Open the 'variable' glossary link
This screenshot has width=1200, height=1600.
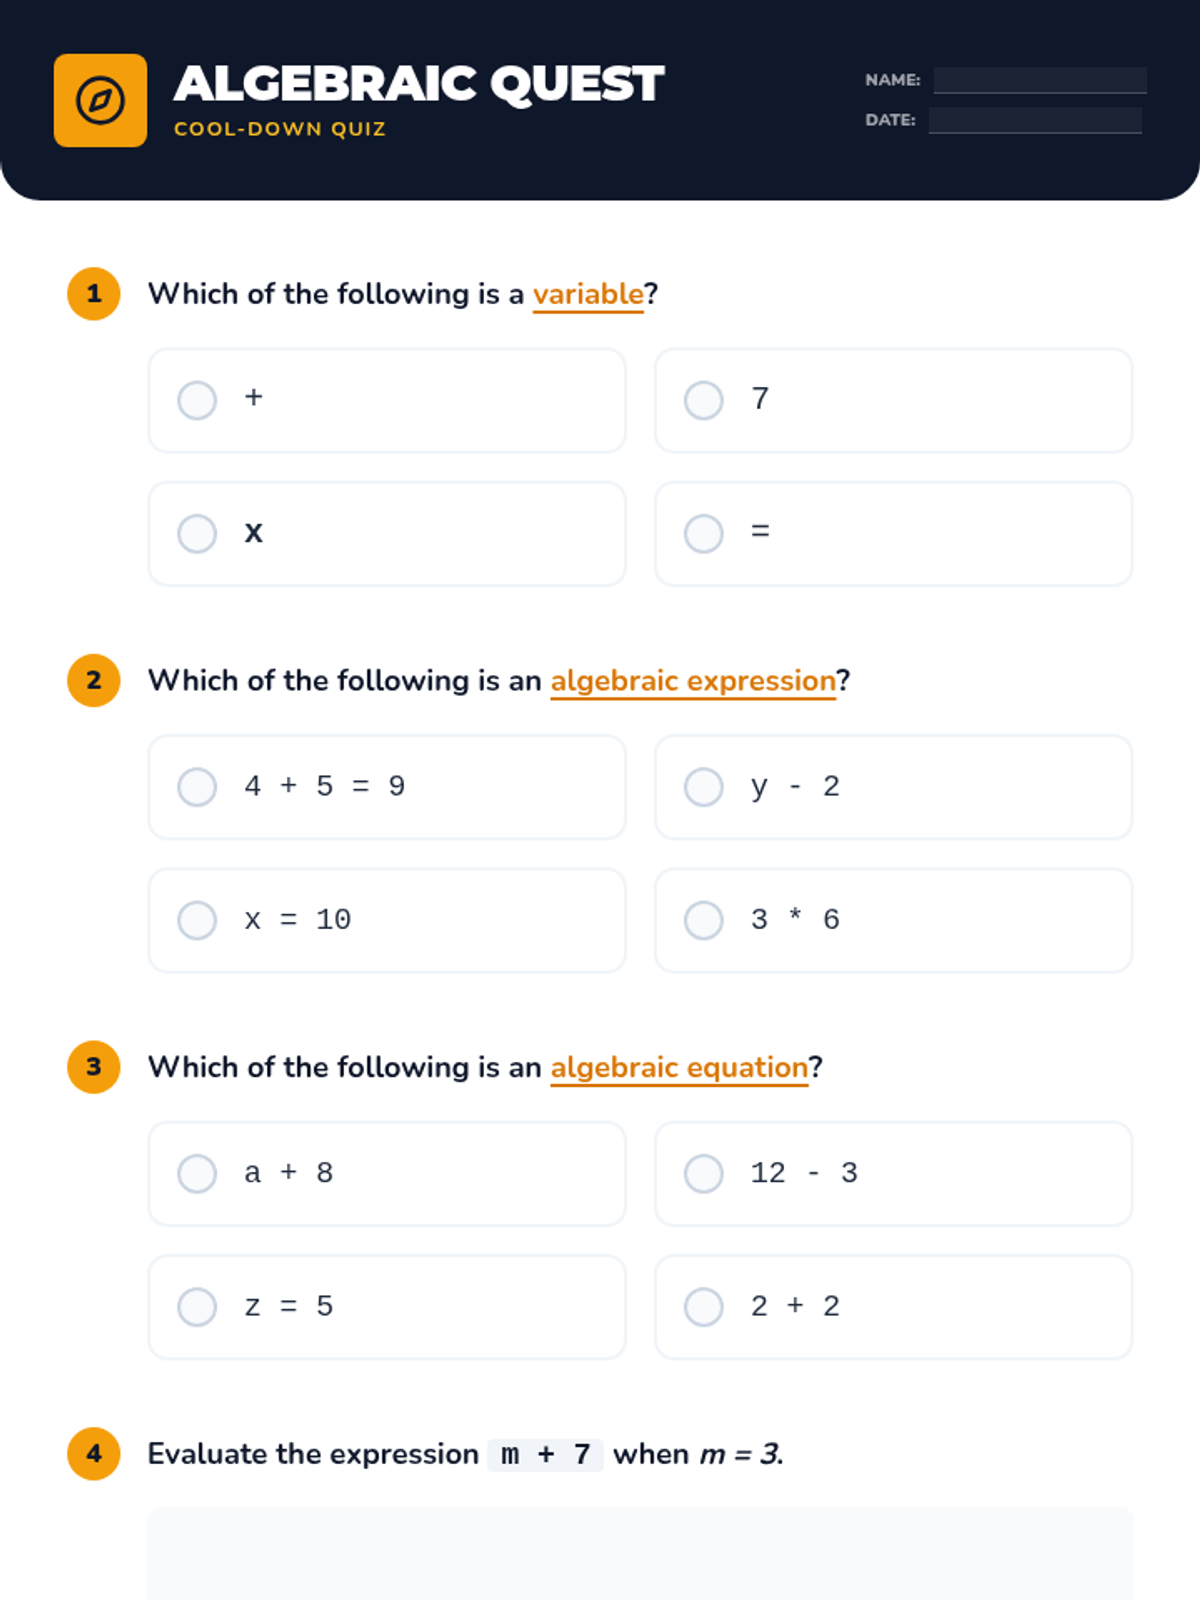(x=588, y=294)
